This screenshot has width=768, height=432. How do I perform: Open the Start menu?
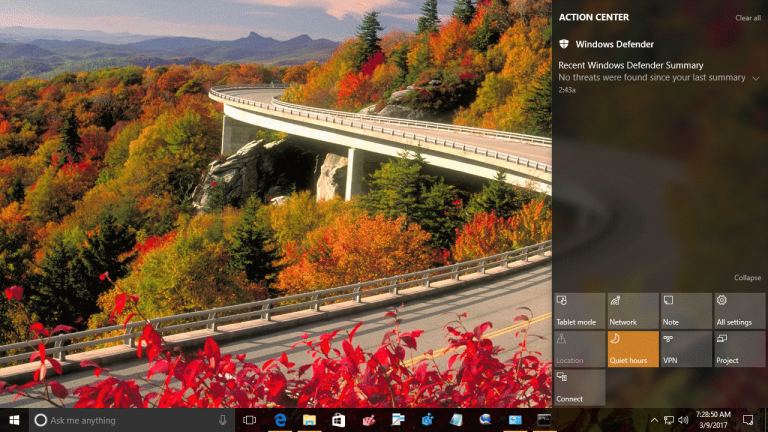(x=14, y=420)
